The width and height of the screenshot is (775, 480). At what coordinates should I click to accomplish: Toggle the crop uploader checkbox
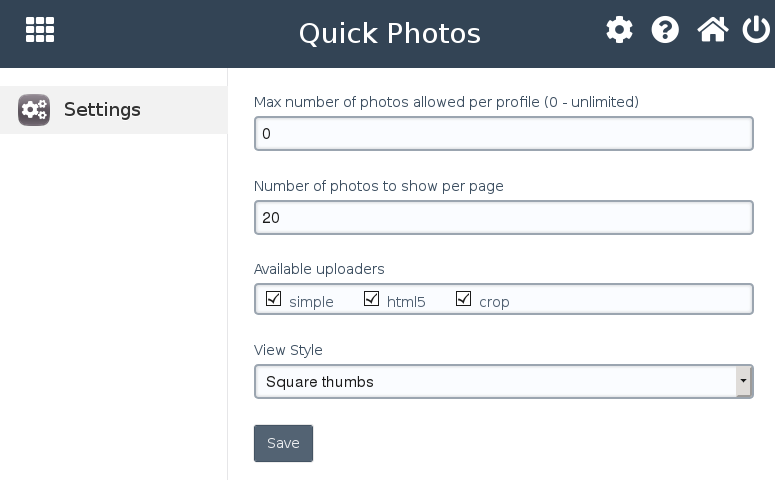click(463, 298)
